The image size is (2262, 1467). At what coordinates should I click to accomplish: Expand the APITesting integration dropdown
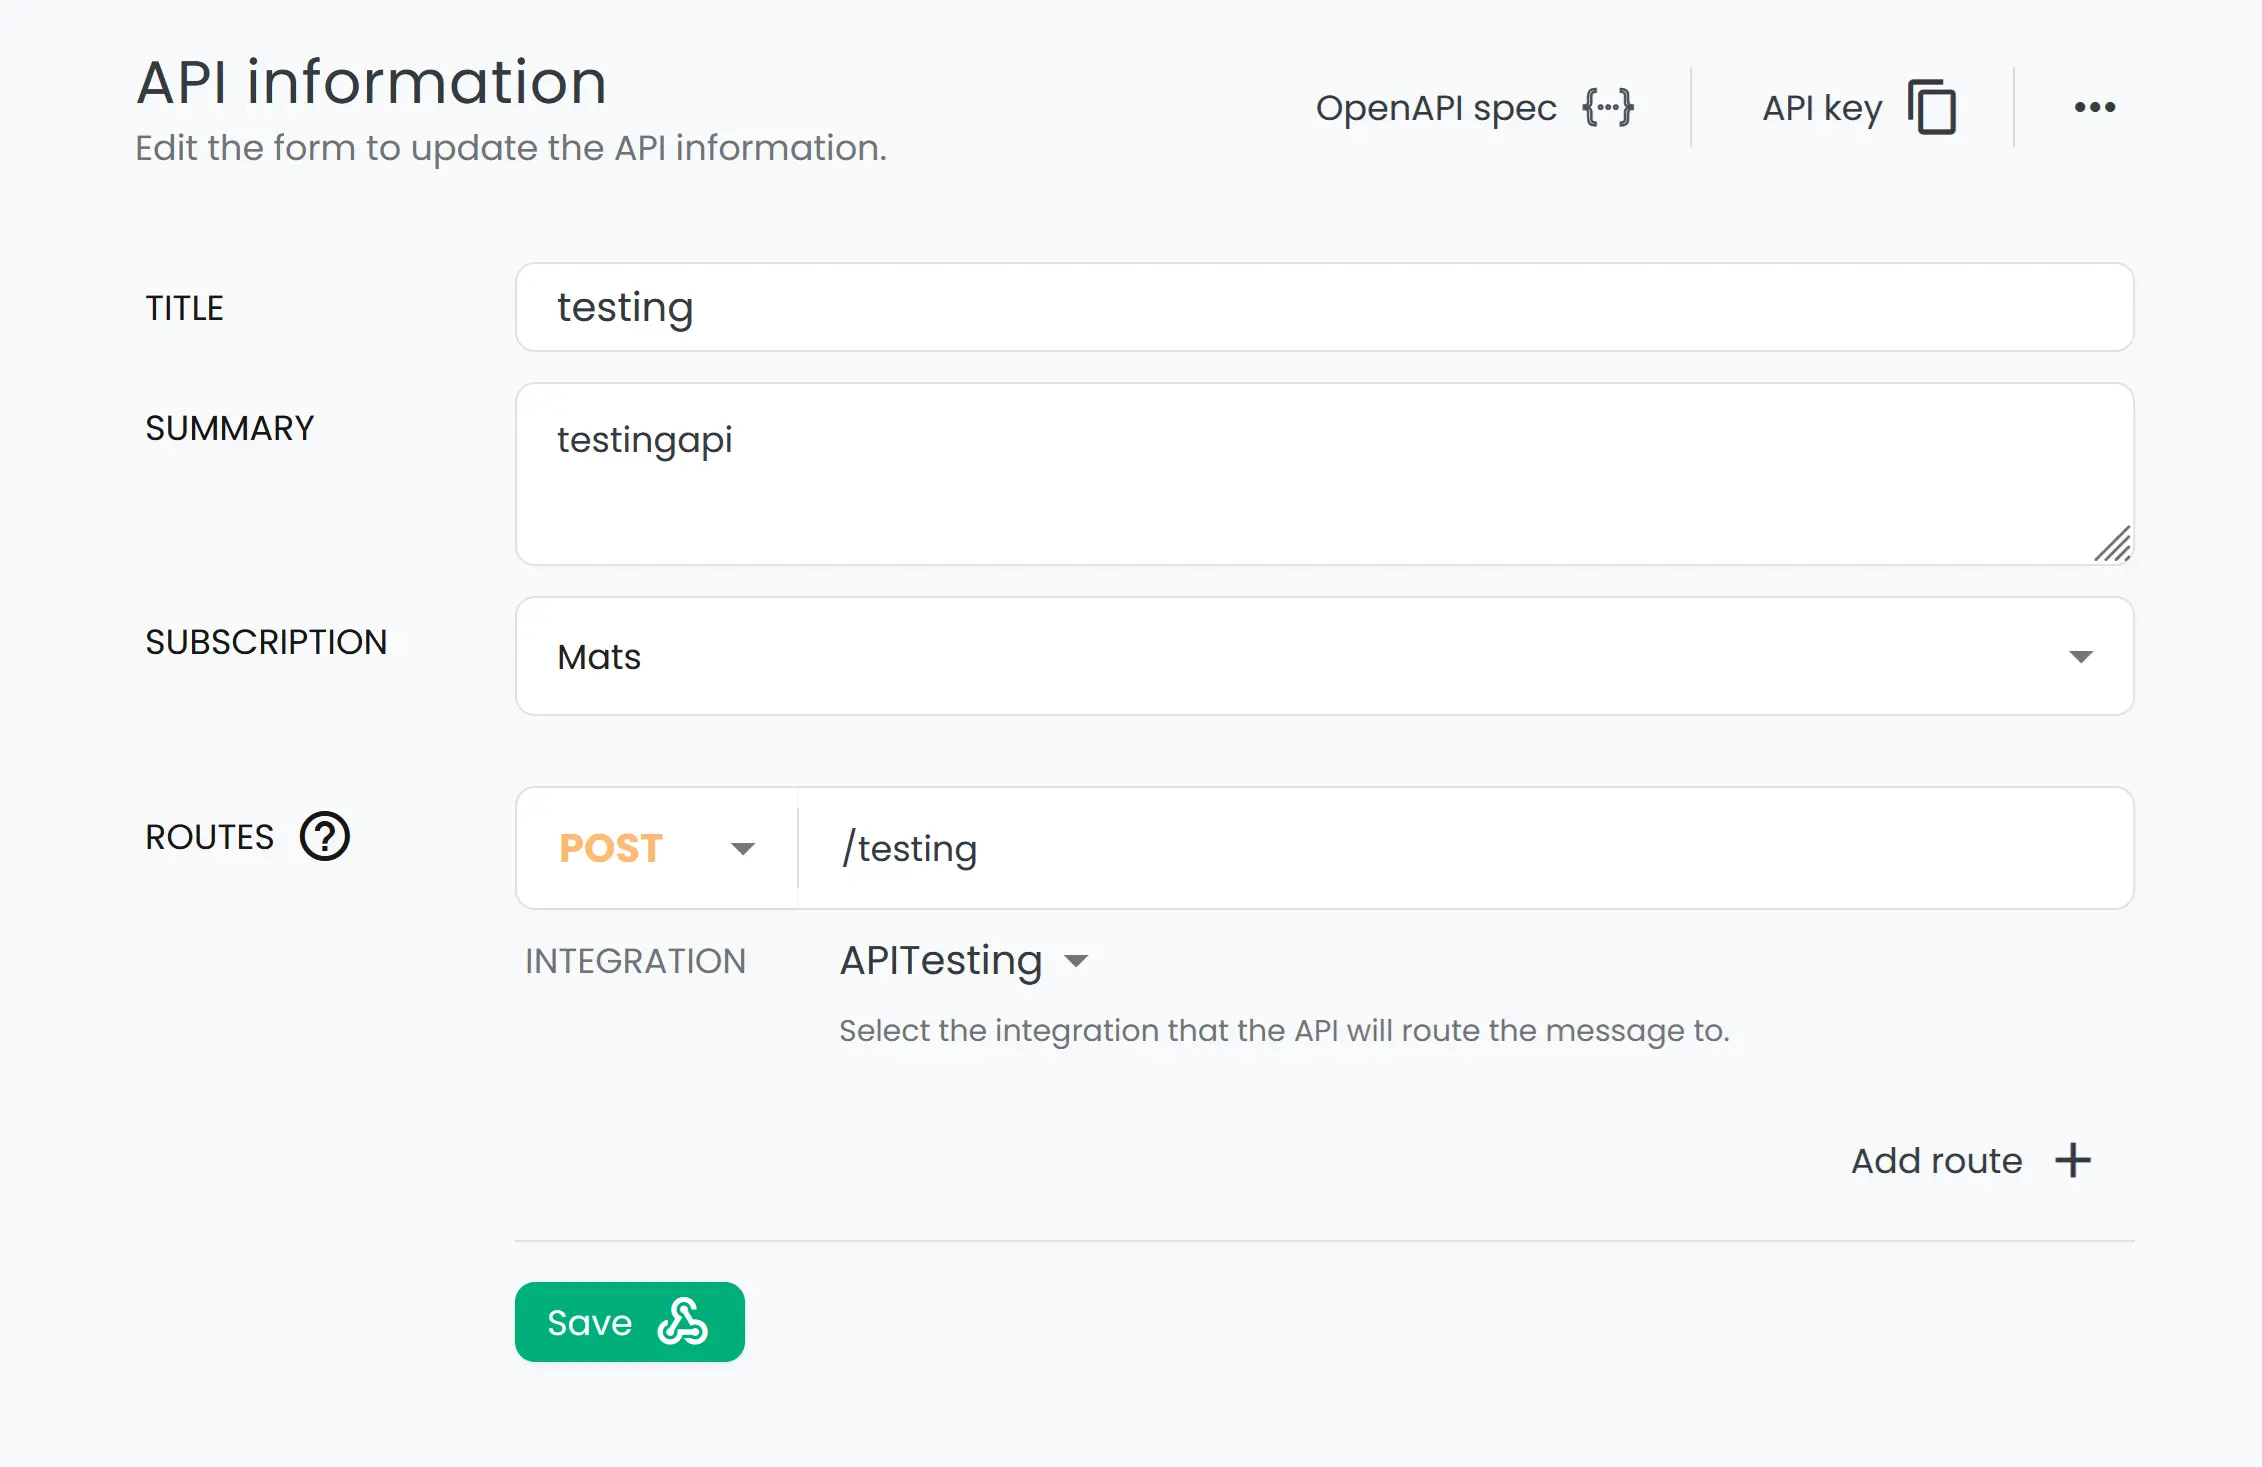(x=964, y=960)
